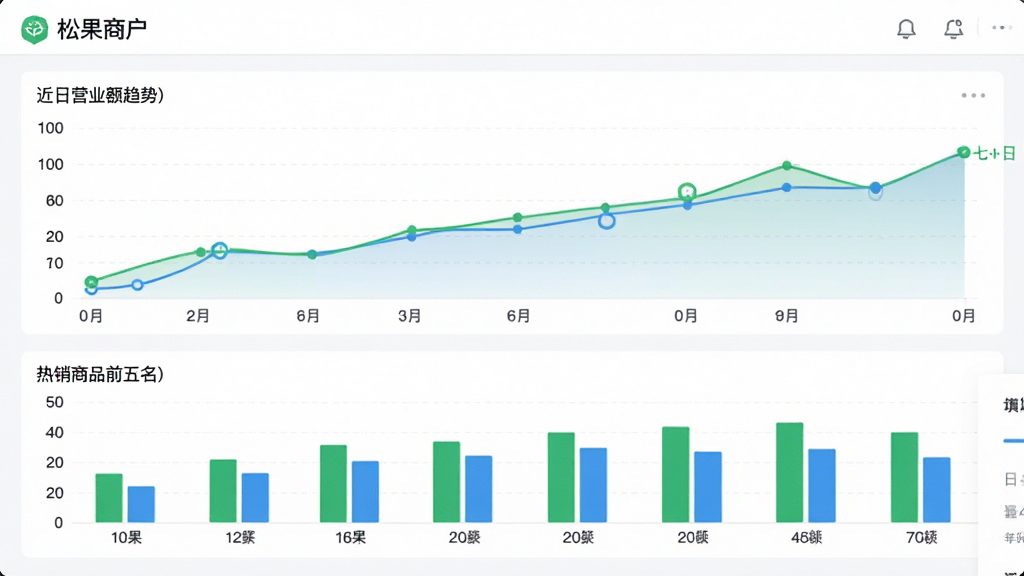Open the 近日营业额趋势 card's three-dot menu
The height and width of the screenshot is (576, 1024).
pyautogui.click(x=973, y=95)
